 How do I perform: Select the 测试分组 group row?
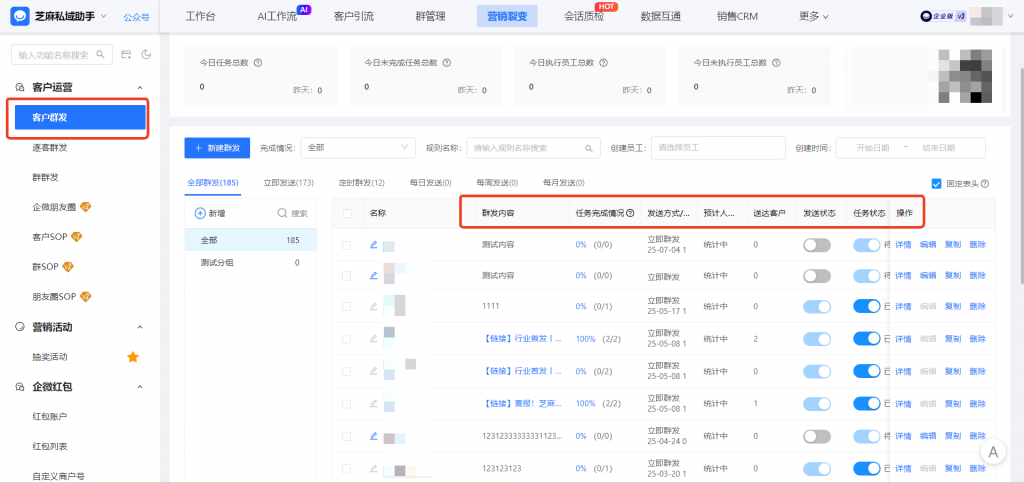click(x=250, y=262)
